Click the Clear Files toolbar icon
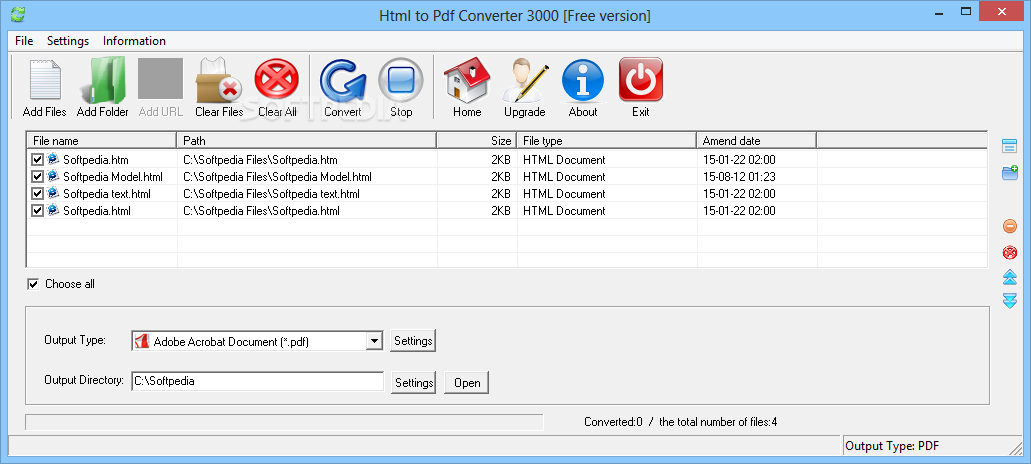1031x464 pixels. point(219,80)
